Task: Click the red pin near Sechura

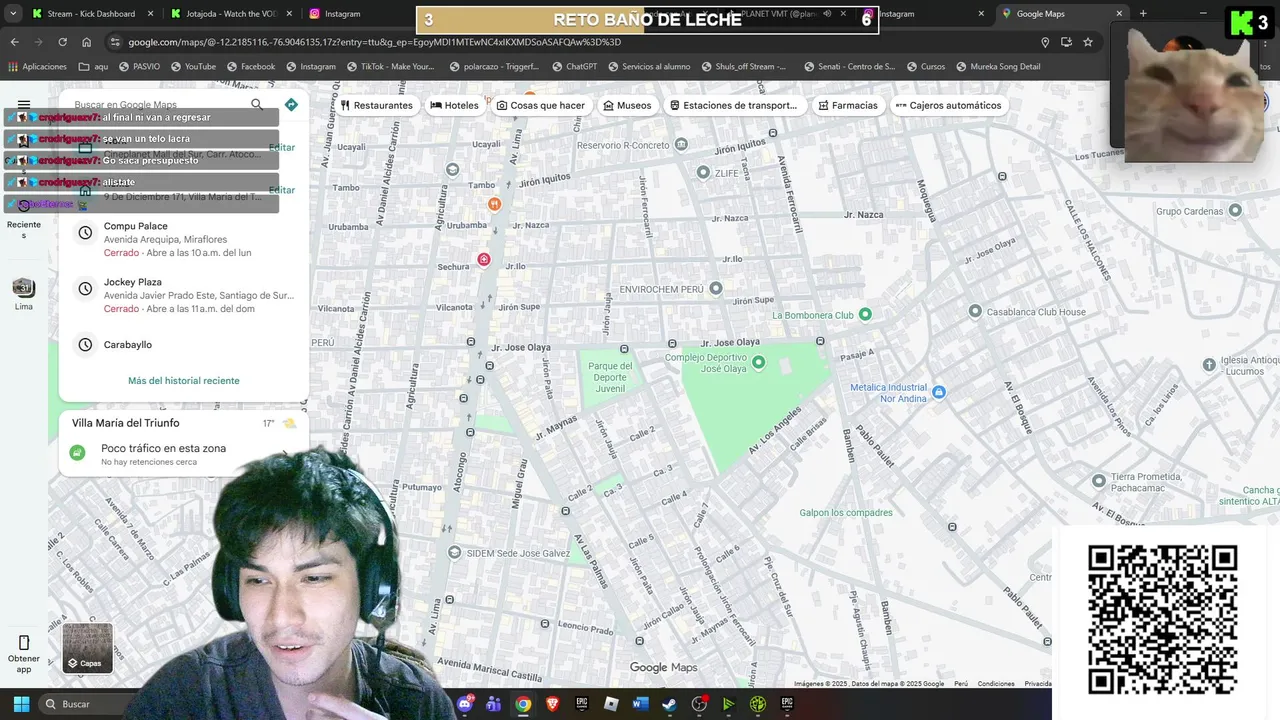Action: tap(484, 259)
